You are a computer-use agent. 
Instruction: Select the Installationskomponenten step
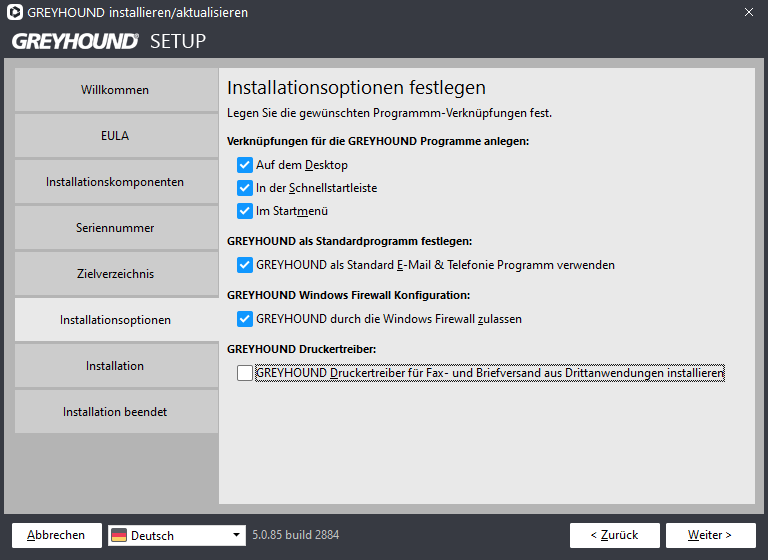coord(117,182)
